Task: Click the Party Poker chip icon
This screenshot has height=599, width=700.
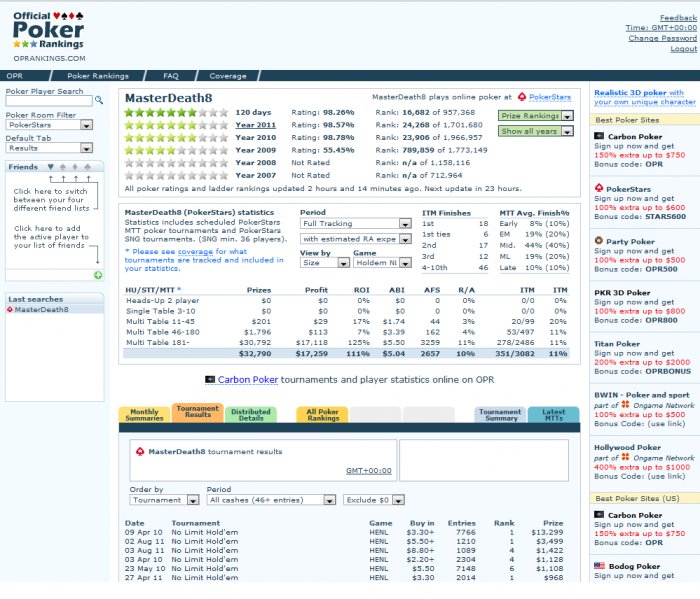Action: (x=599, y=241)
